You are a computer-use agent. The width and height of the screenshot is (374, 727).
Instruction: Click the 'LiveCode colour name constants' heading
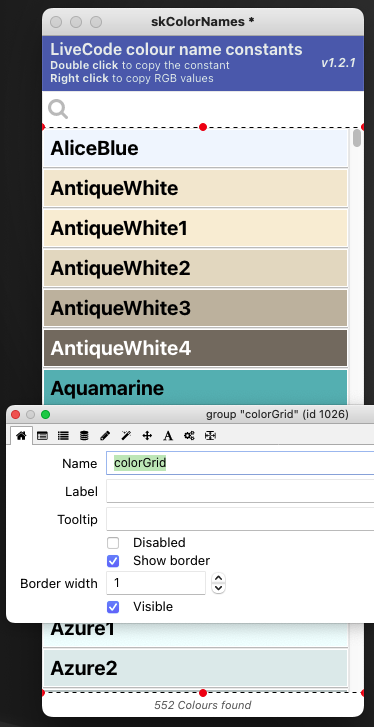click(x=176, y=49)
